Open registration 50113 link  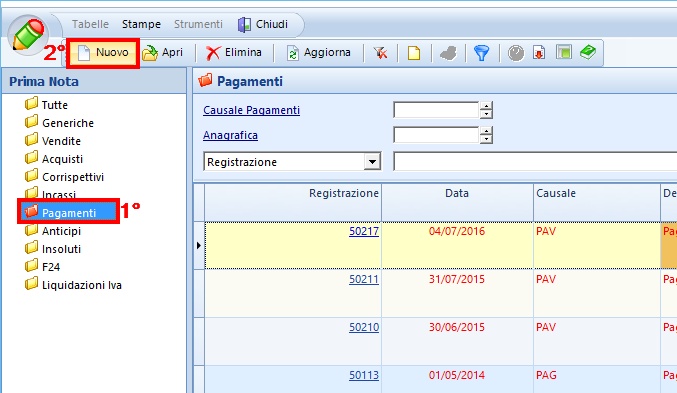tap(364, 375)
